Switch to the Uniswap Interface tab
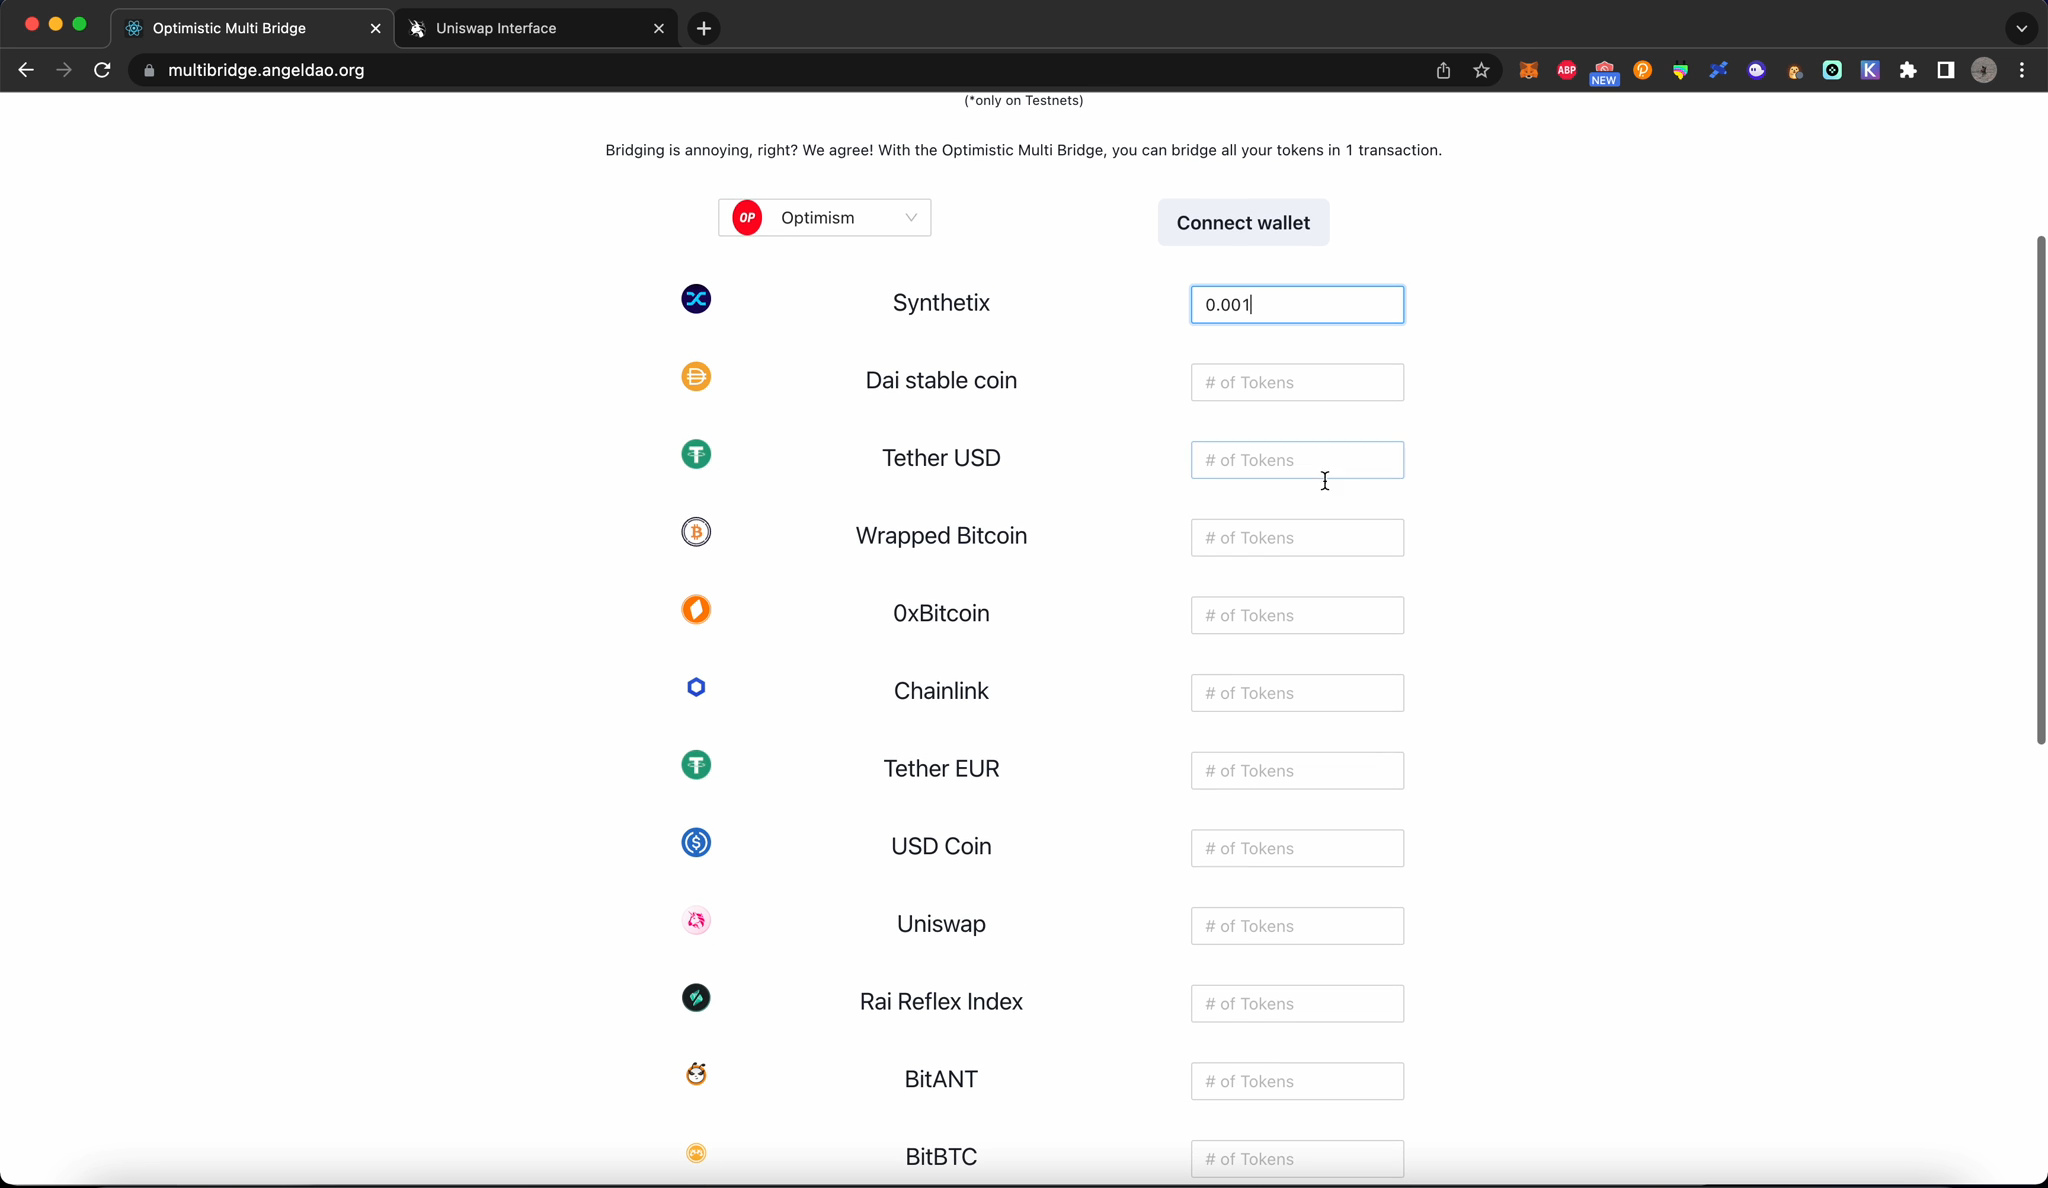The image size is (2048, 1188). (536, 28)
